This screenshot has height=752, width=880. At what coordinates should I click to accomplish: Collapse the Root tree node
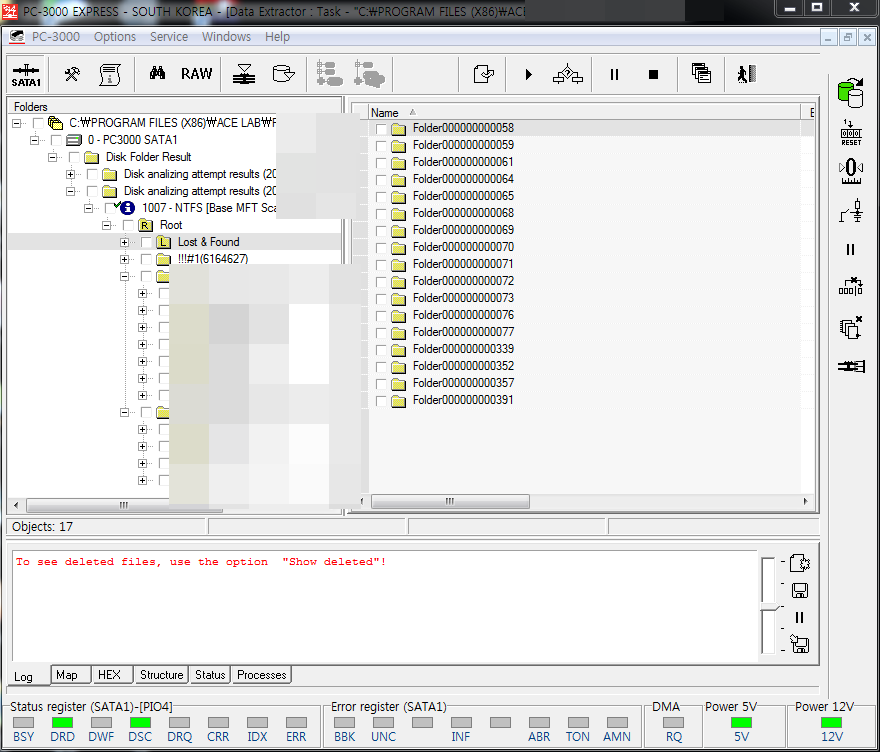[107, 226]
